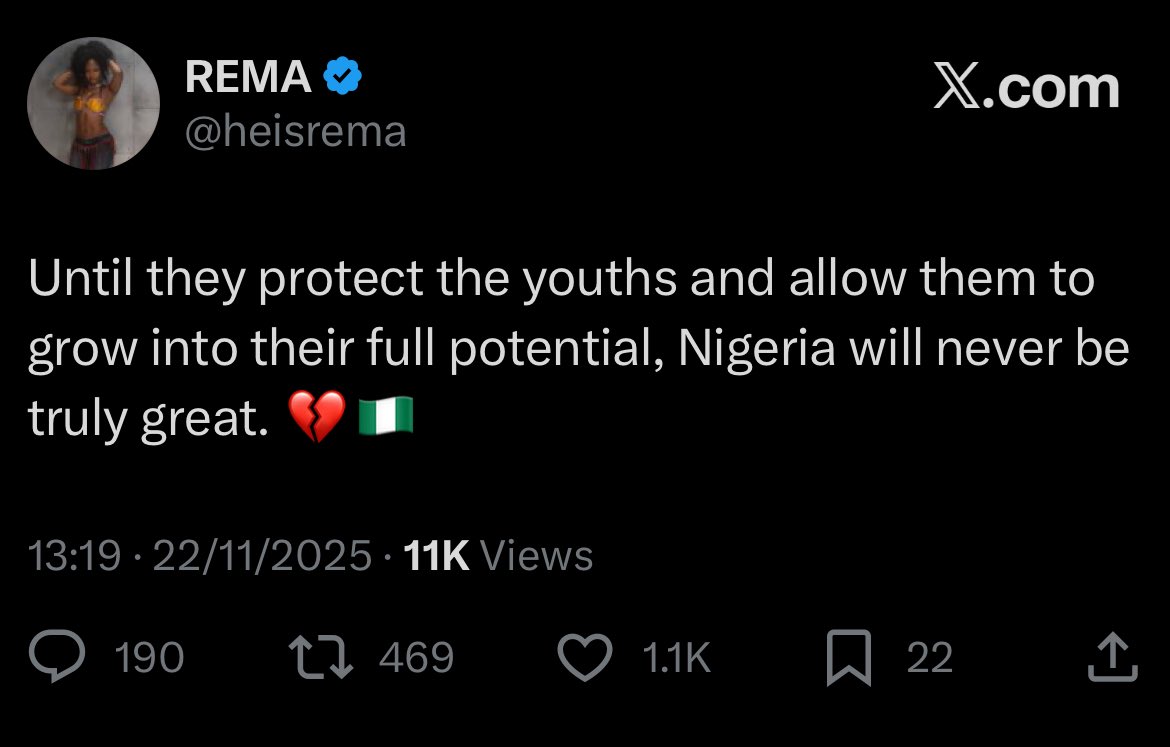The image size is (1170, 747).
Task: Click the 190 replies count
Action: coord(150,658)
